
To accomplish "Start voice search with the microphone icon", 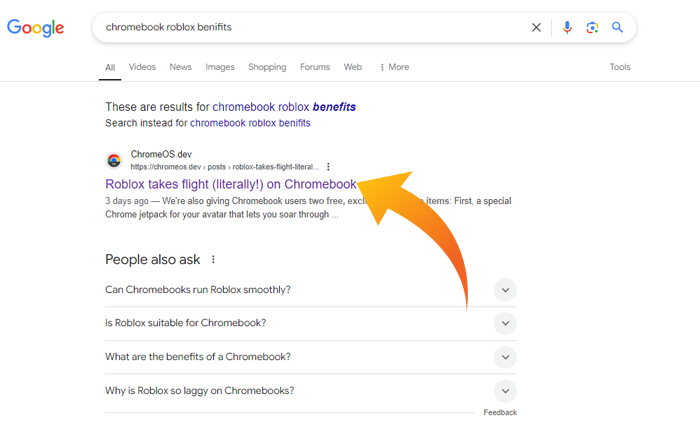I will tap(567, 27).
